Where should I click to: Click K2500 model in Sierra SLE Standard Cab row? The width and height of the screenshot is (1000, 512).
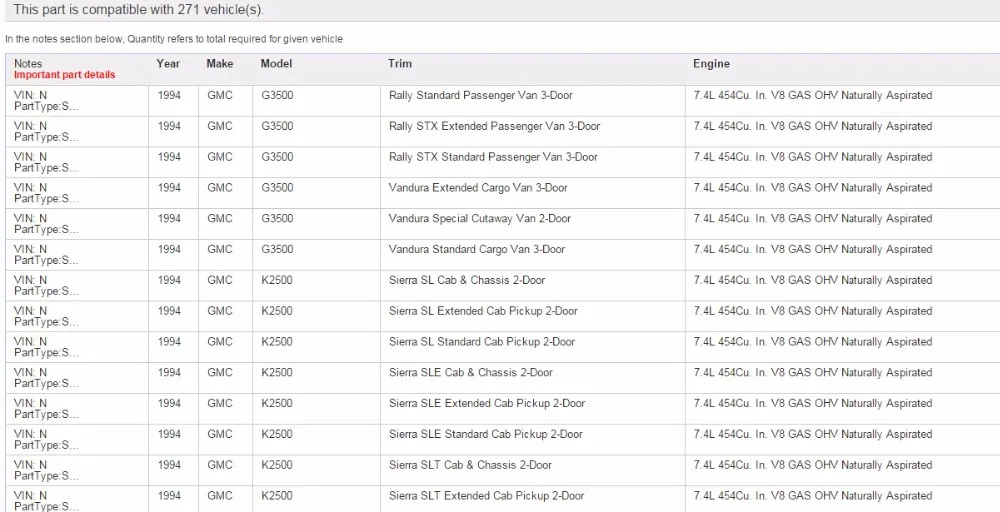click(x=277, y=434)
